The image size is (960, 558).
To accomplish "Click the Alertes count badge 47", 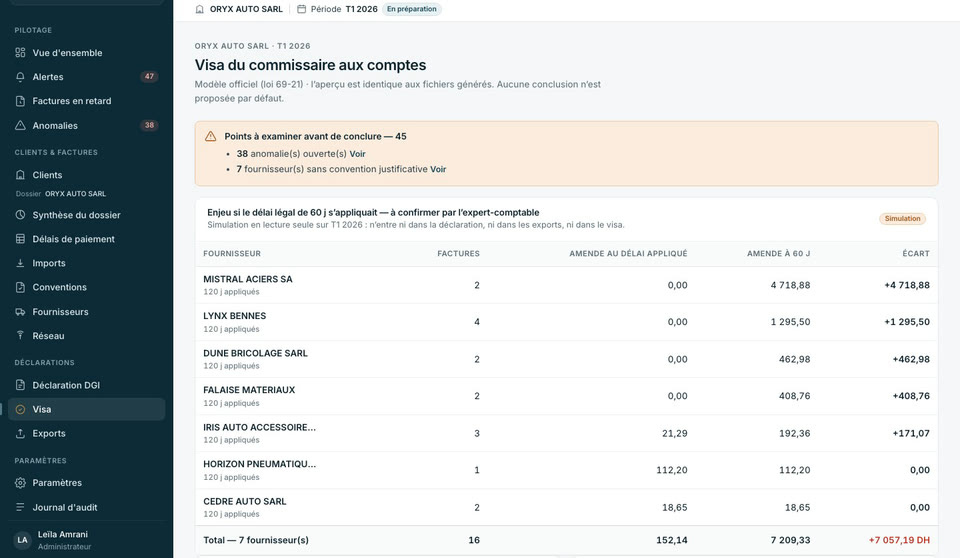I will [149, 77].
